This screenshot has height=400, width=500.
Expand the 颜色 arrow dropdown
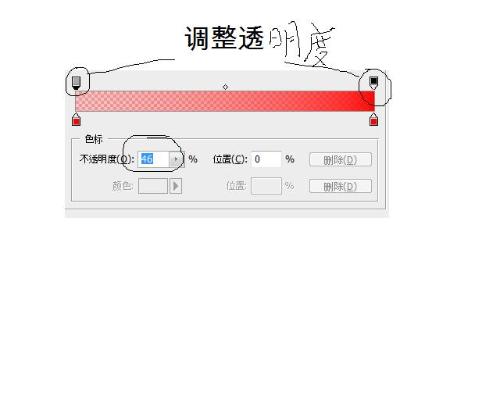point(176,186)
